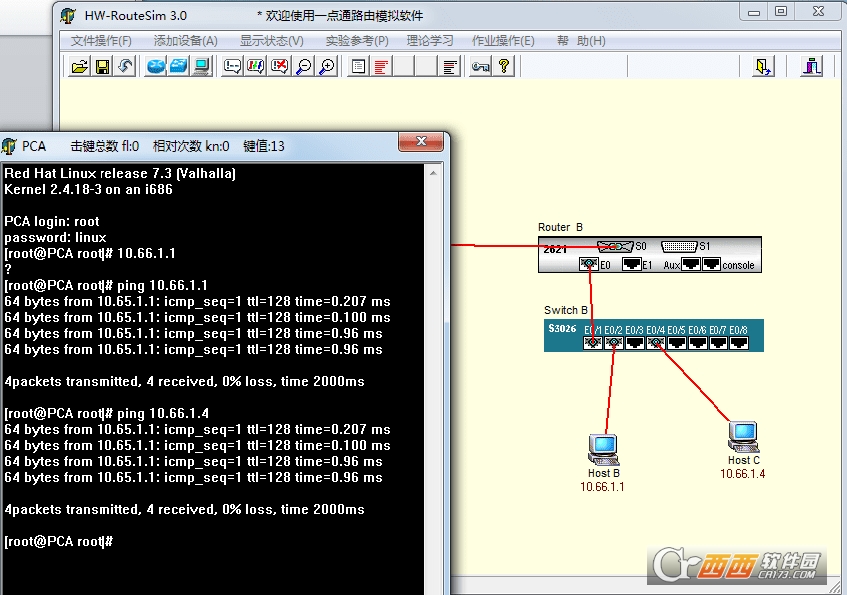The image size is (847, 595).
Task: Click the black text lines icon
Action: click(x=449, y=66)
